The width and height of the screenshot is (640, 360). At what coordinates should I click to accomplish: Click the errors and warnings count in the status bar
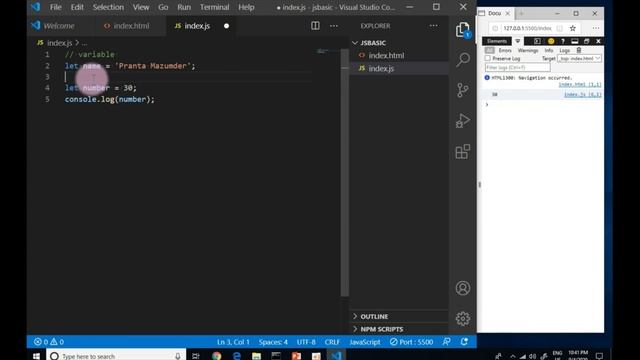tap(49, 342)
